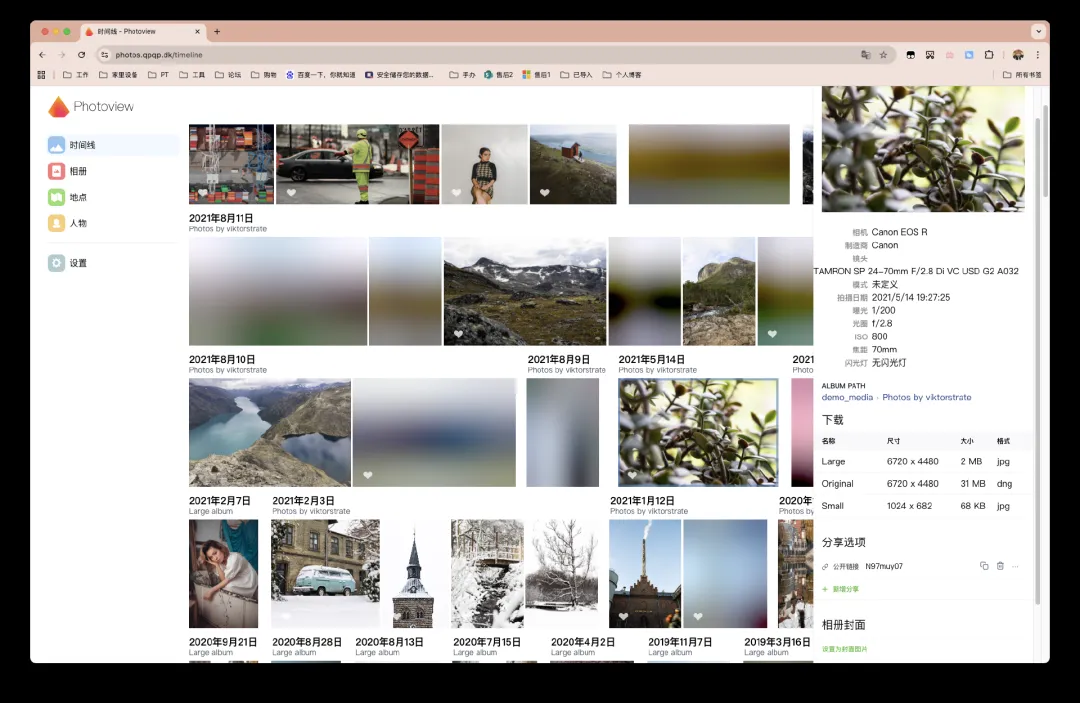Bookmark this page with the star icon
This screenshot has width=1080, height=703.
click(x=883, y=55)
